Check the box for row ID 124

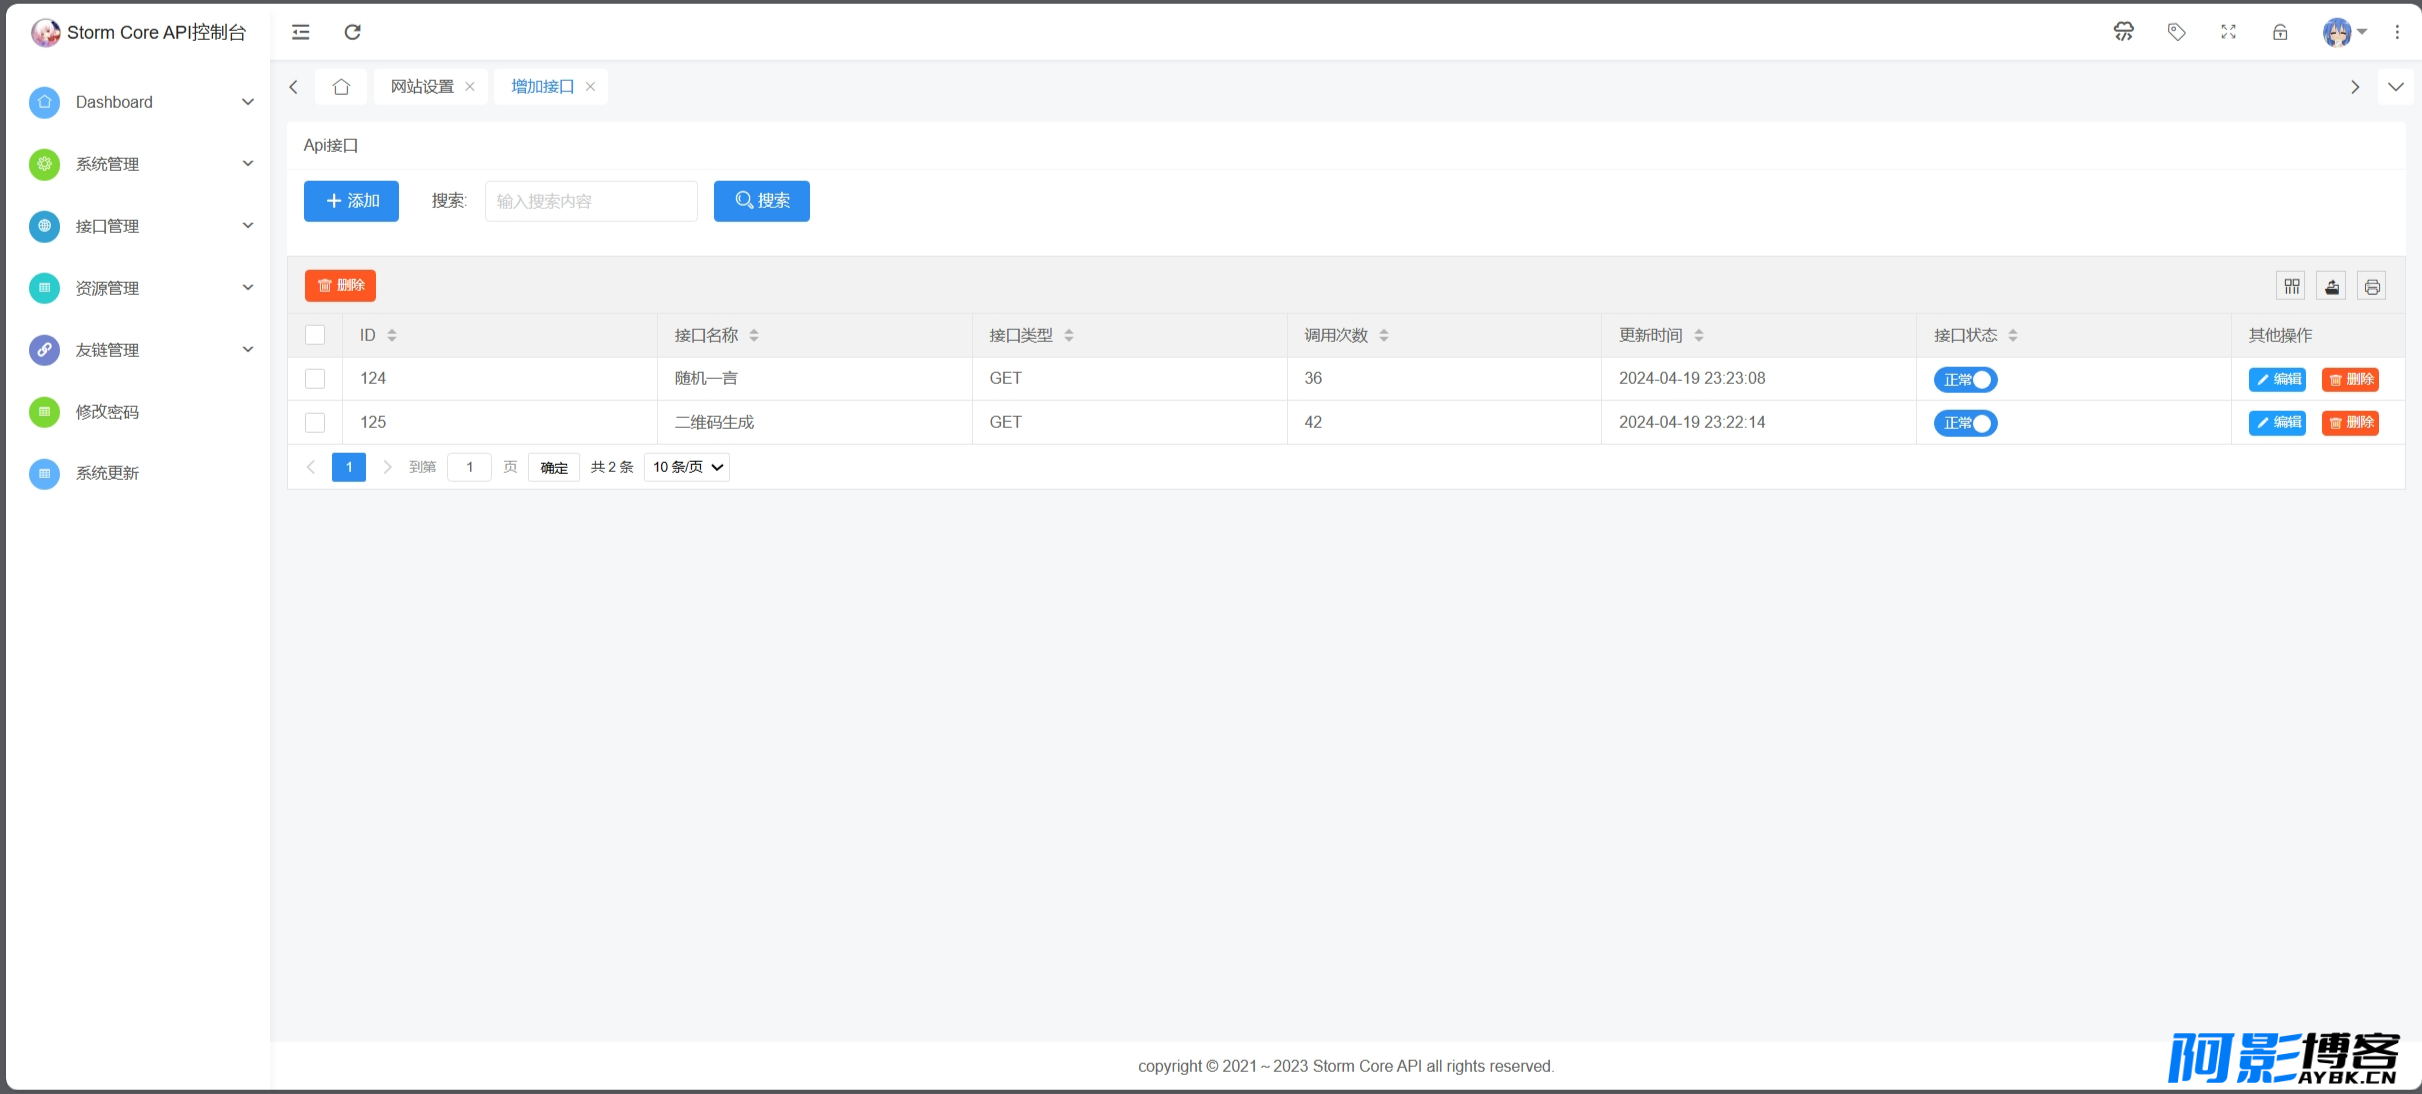coord(315,379)
